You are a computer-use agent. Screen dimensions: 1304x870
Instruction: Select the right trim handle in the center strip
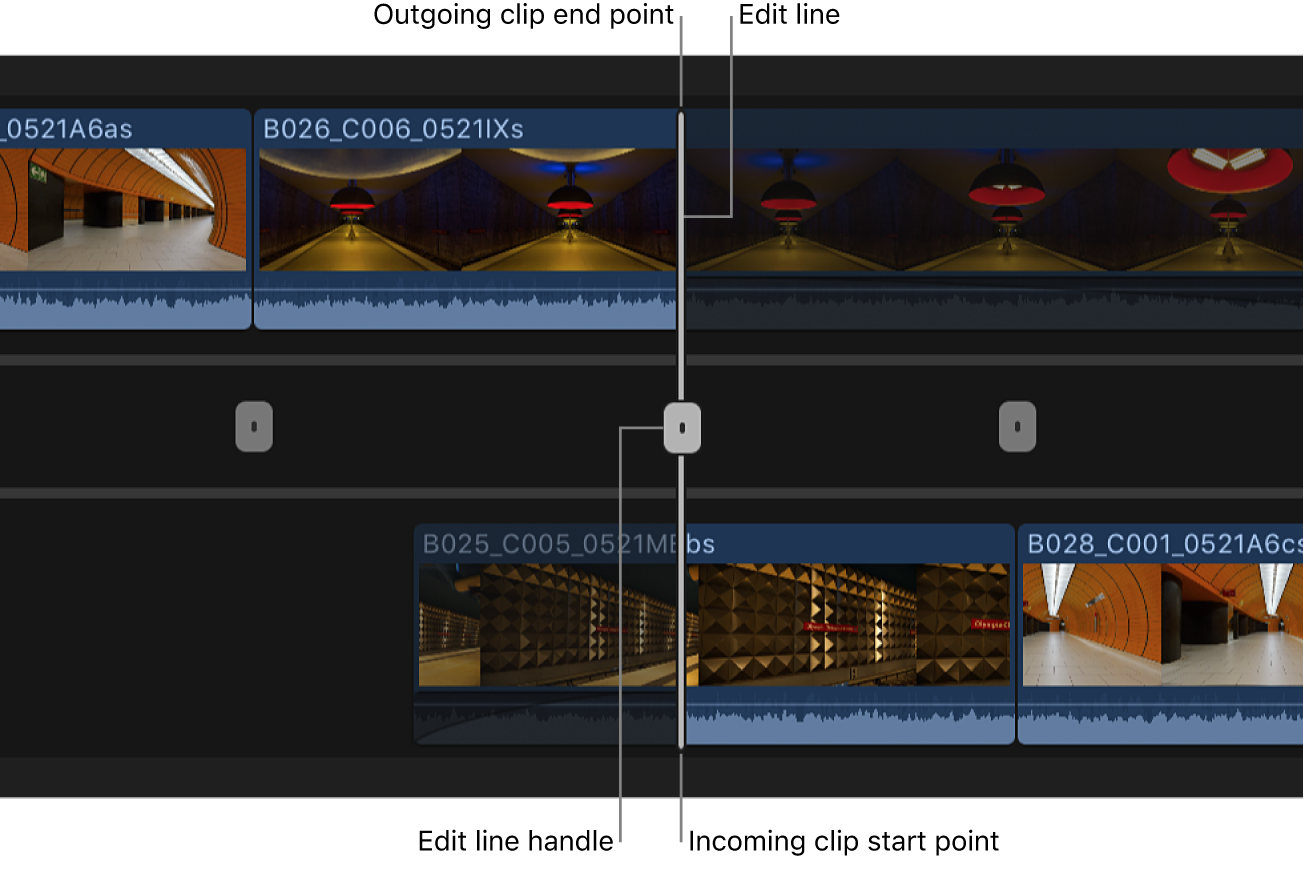[x=1018, y=426]
